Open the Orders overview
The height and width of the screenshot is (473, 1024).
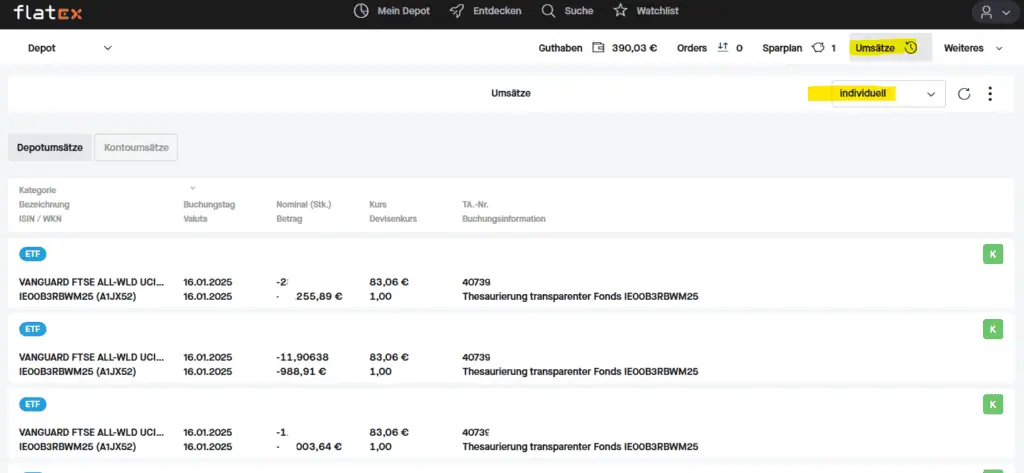709,48
